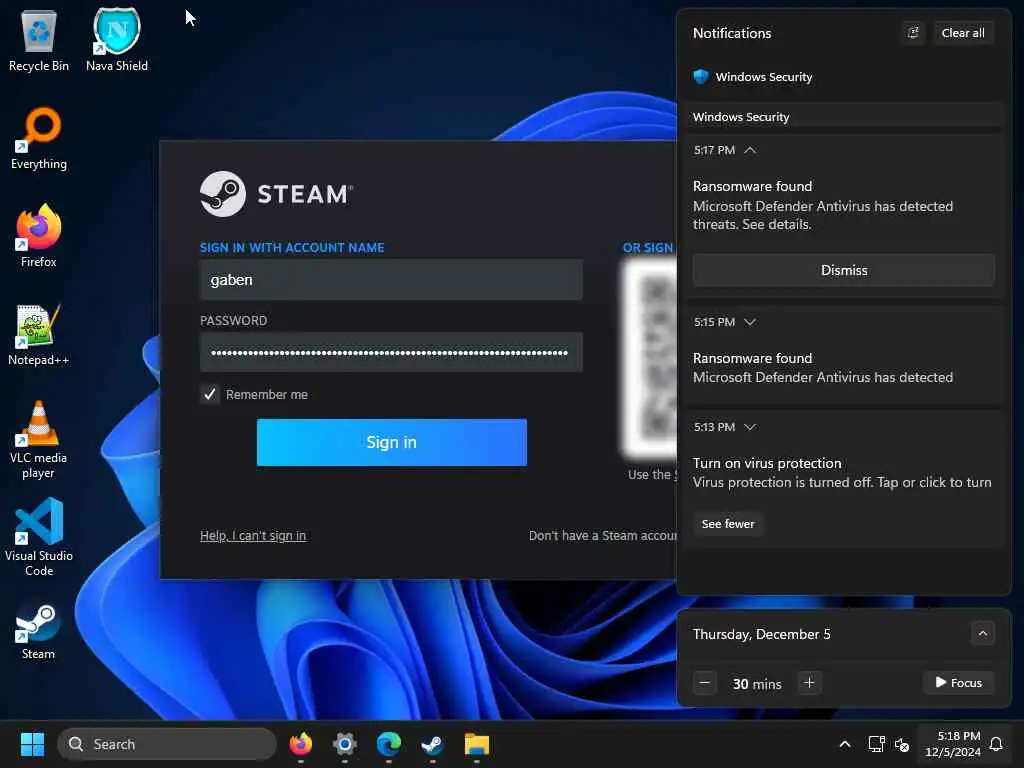Click the blurred QR code sign-in image

coord(650,359)
